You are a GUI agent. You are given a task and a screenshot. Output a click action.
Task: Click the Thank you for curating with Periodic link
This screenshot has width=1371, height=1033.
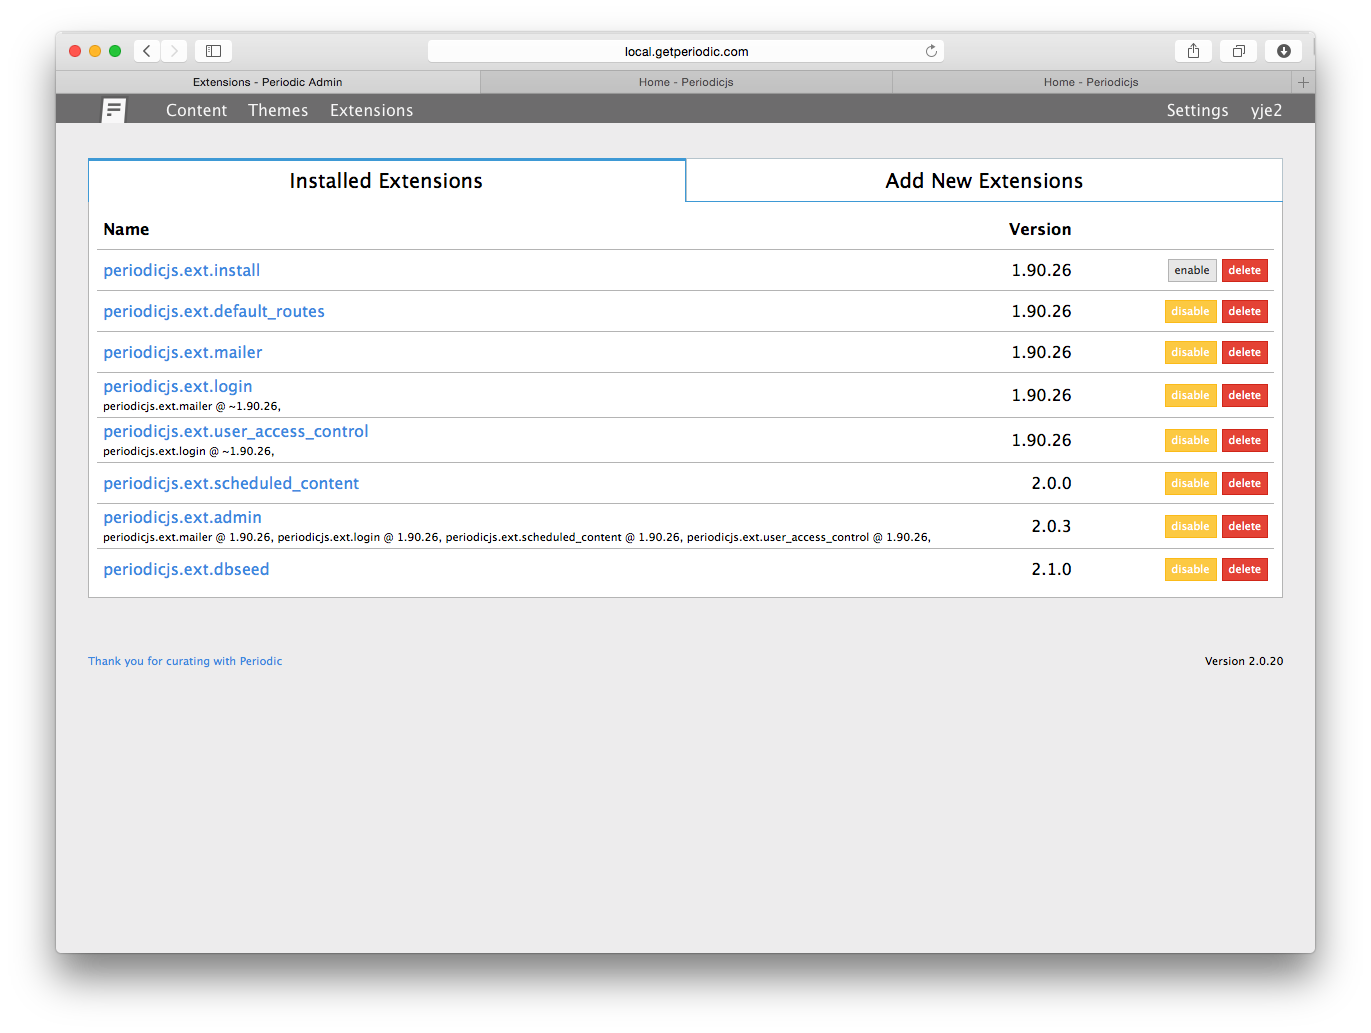click(185, 661)
